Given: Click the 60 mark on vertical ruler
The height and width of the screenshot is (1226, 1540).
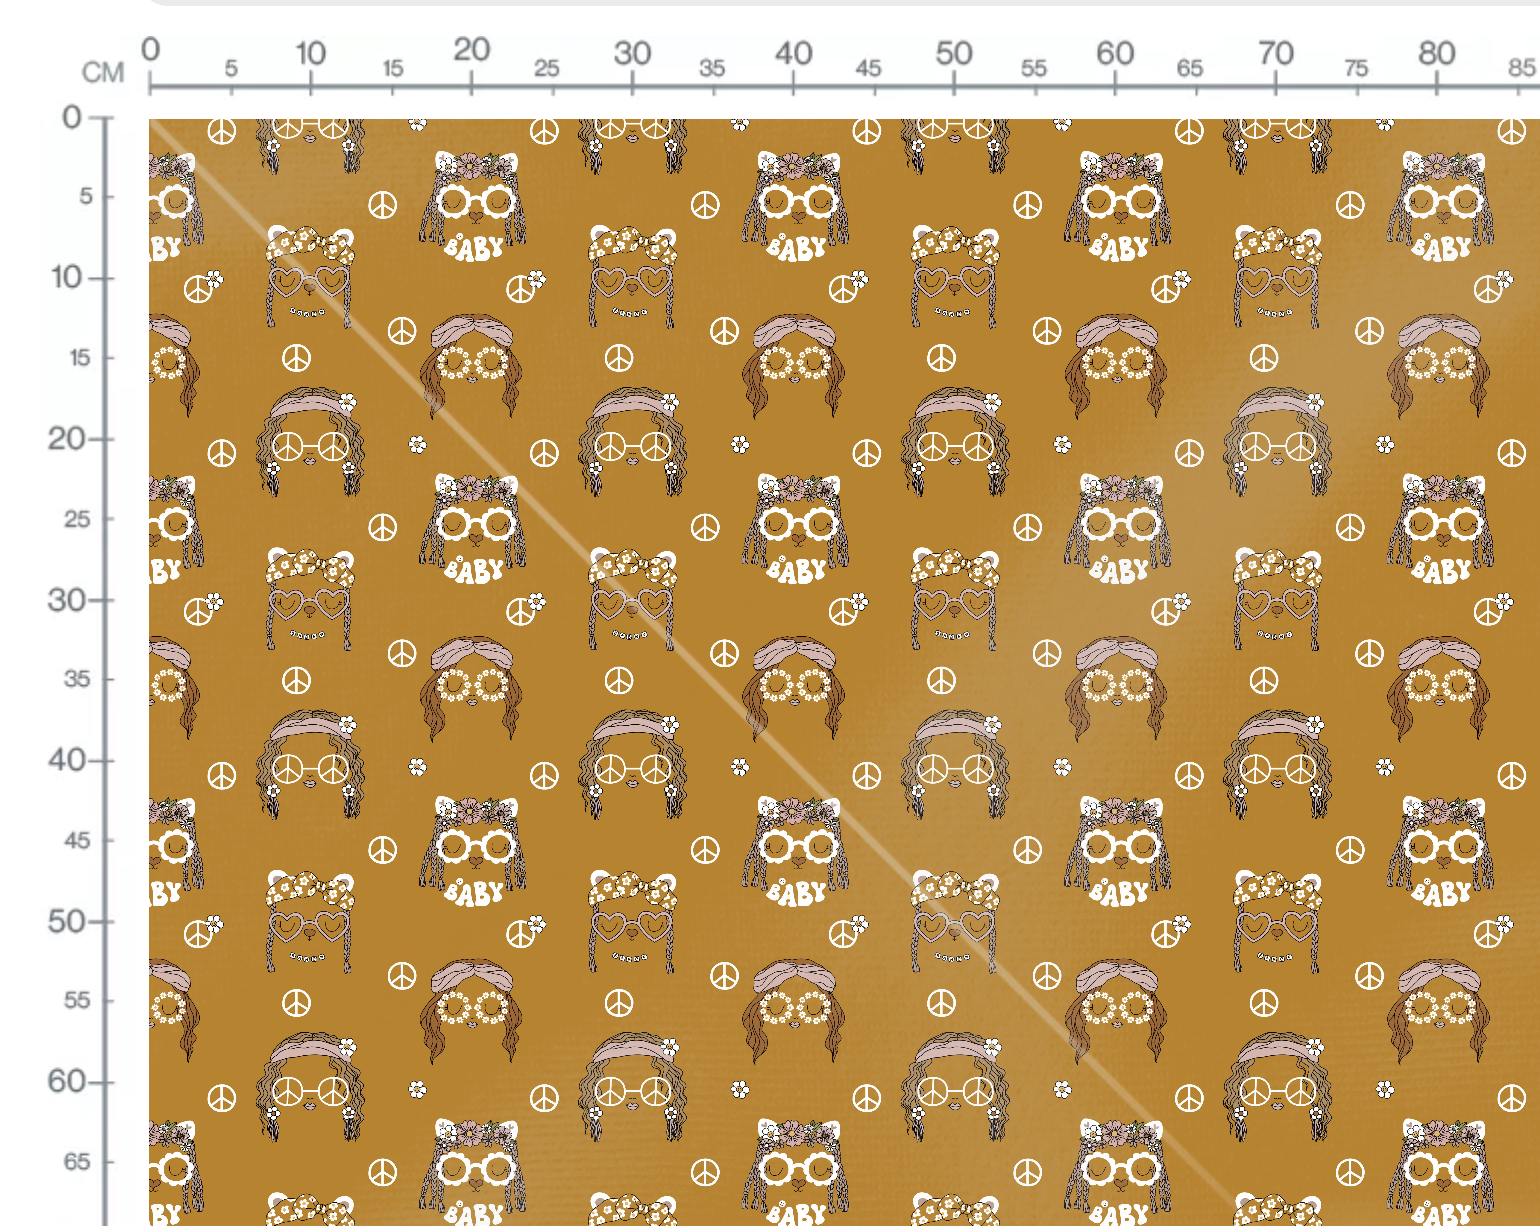Looking at the screenshot, I should (x=66, y=1081).
